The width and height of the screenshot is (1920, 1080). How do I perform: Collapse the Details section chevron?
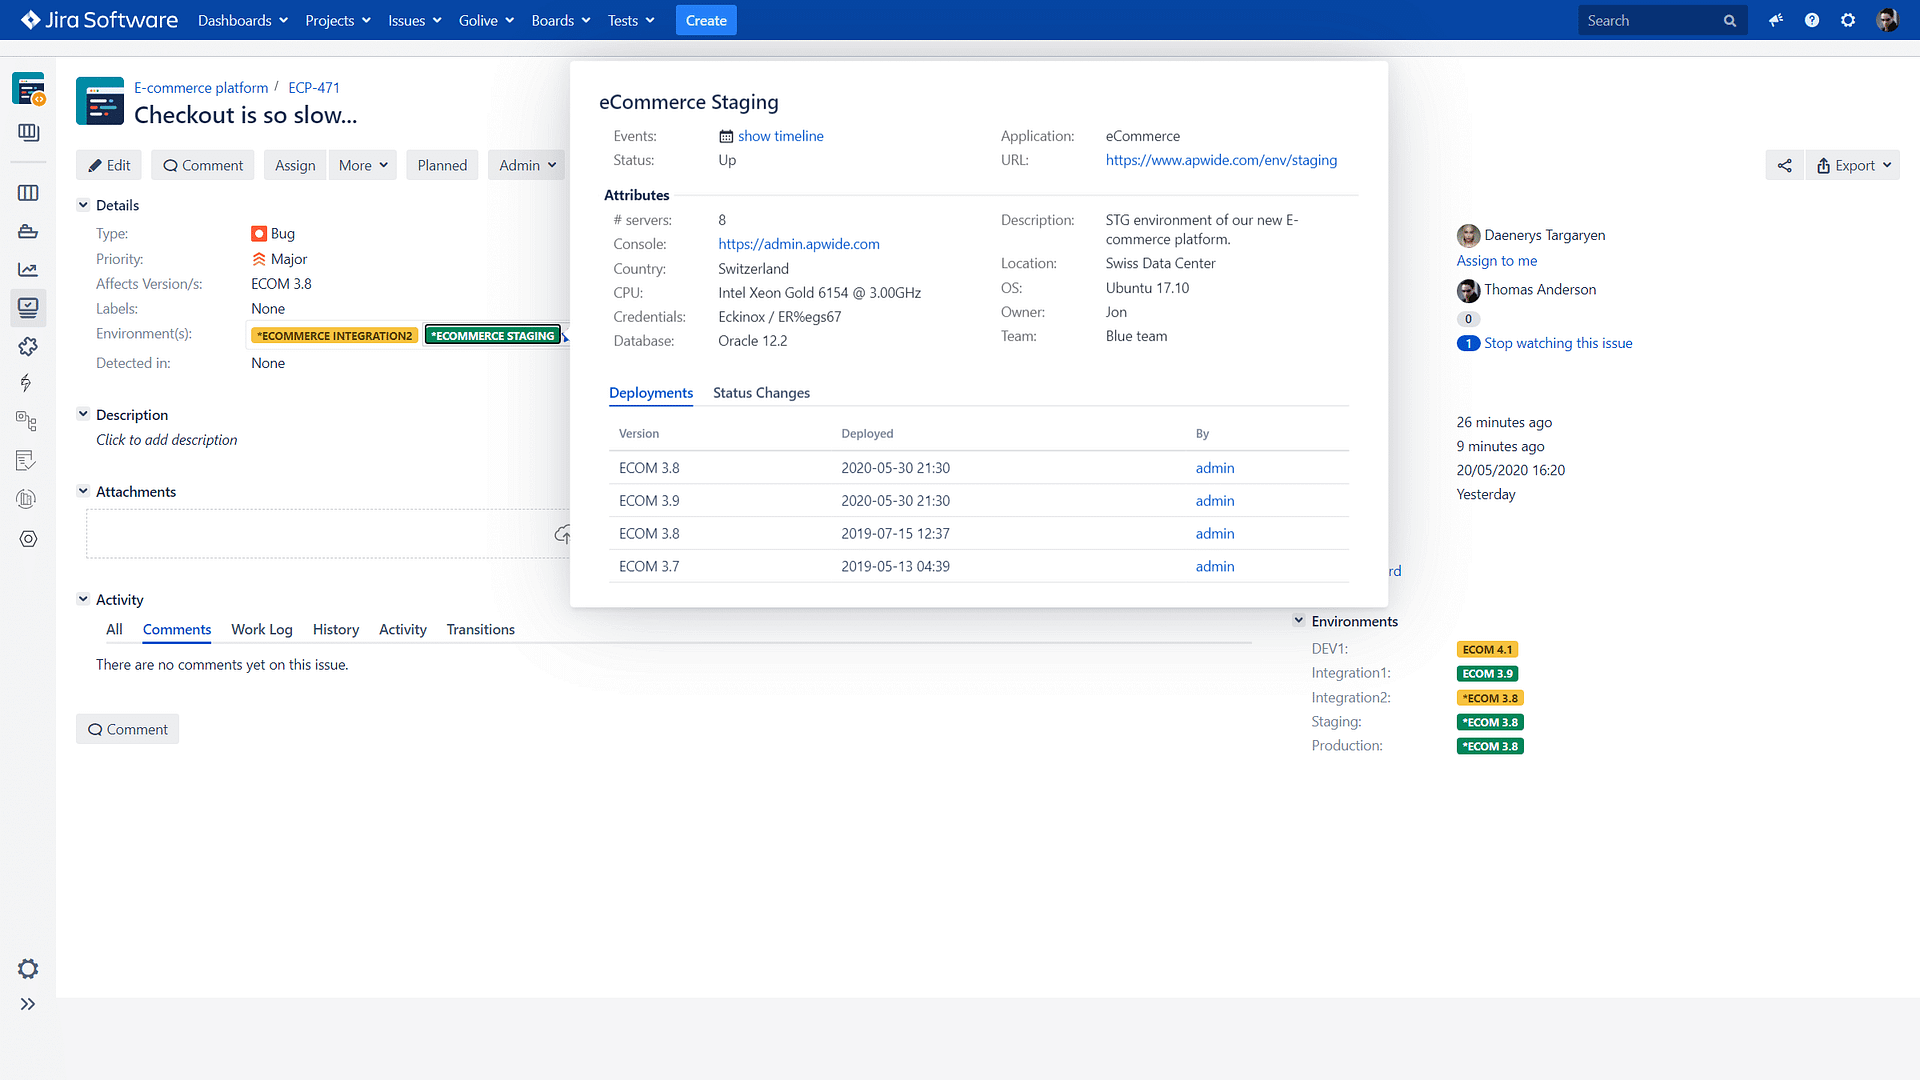(83, 205)
